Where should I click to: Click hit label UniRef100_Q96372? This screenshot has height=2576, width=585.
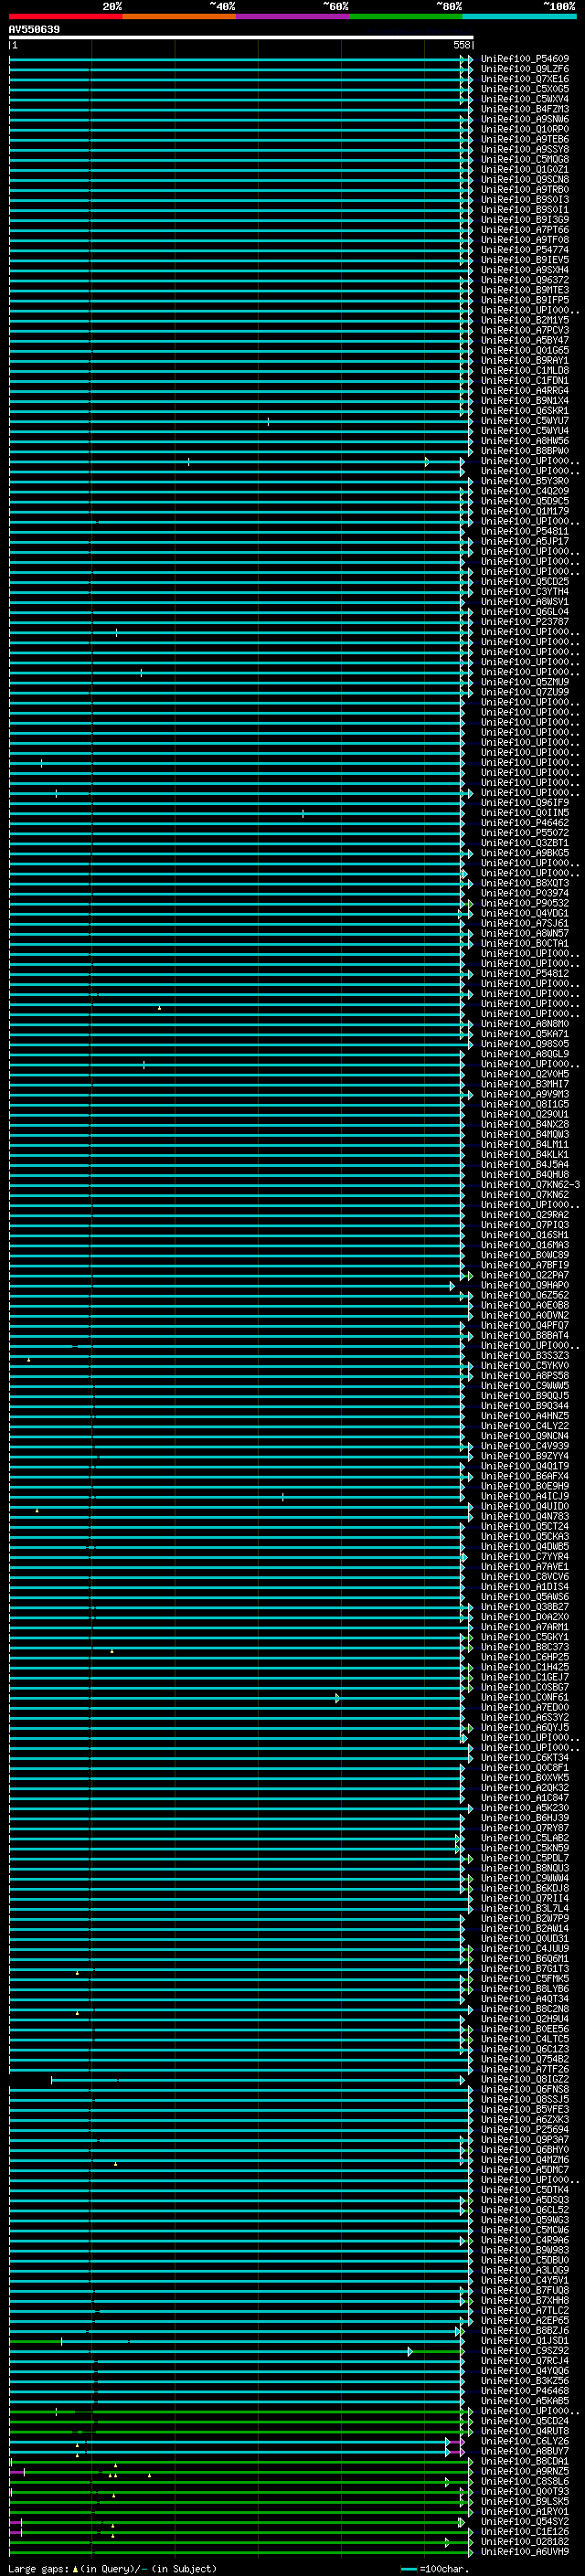tap(524, 280)
